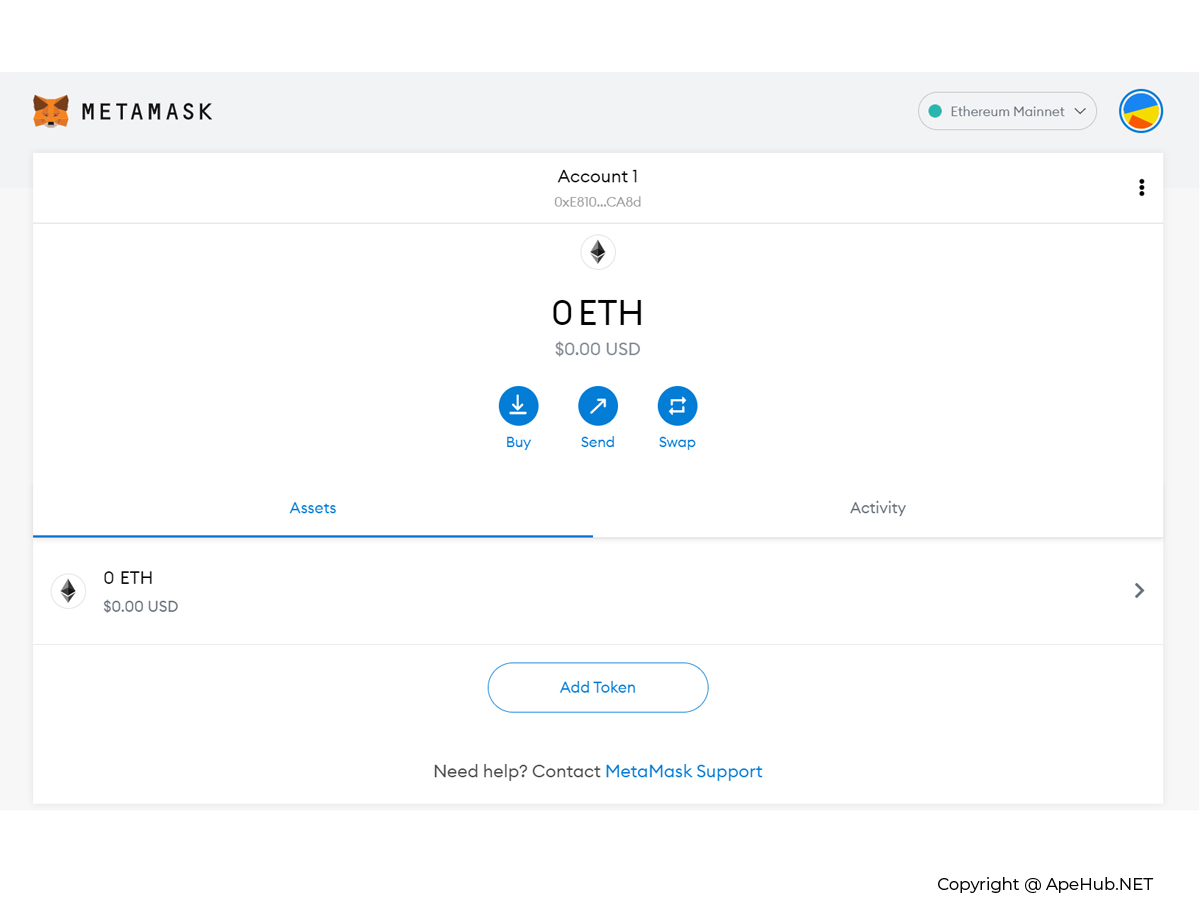Click the $0.00 USD under main balance
The height and width of the screenshot is (900, 1200).
(x=597, y=349)
